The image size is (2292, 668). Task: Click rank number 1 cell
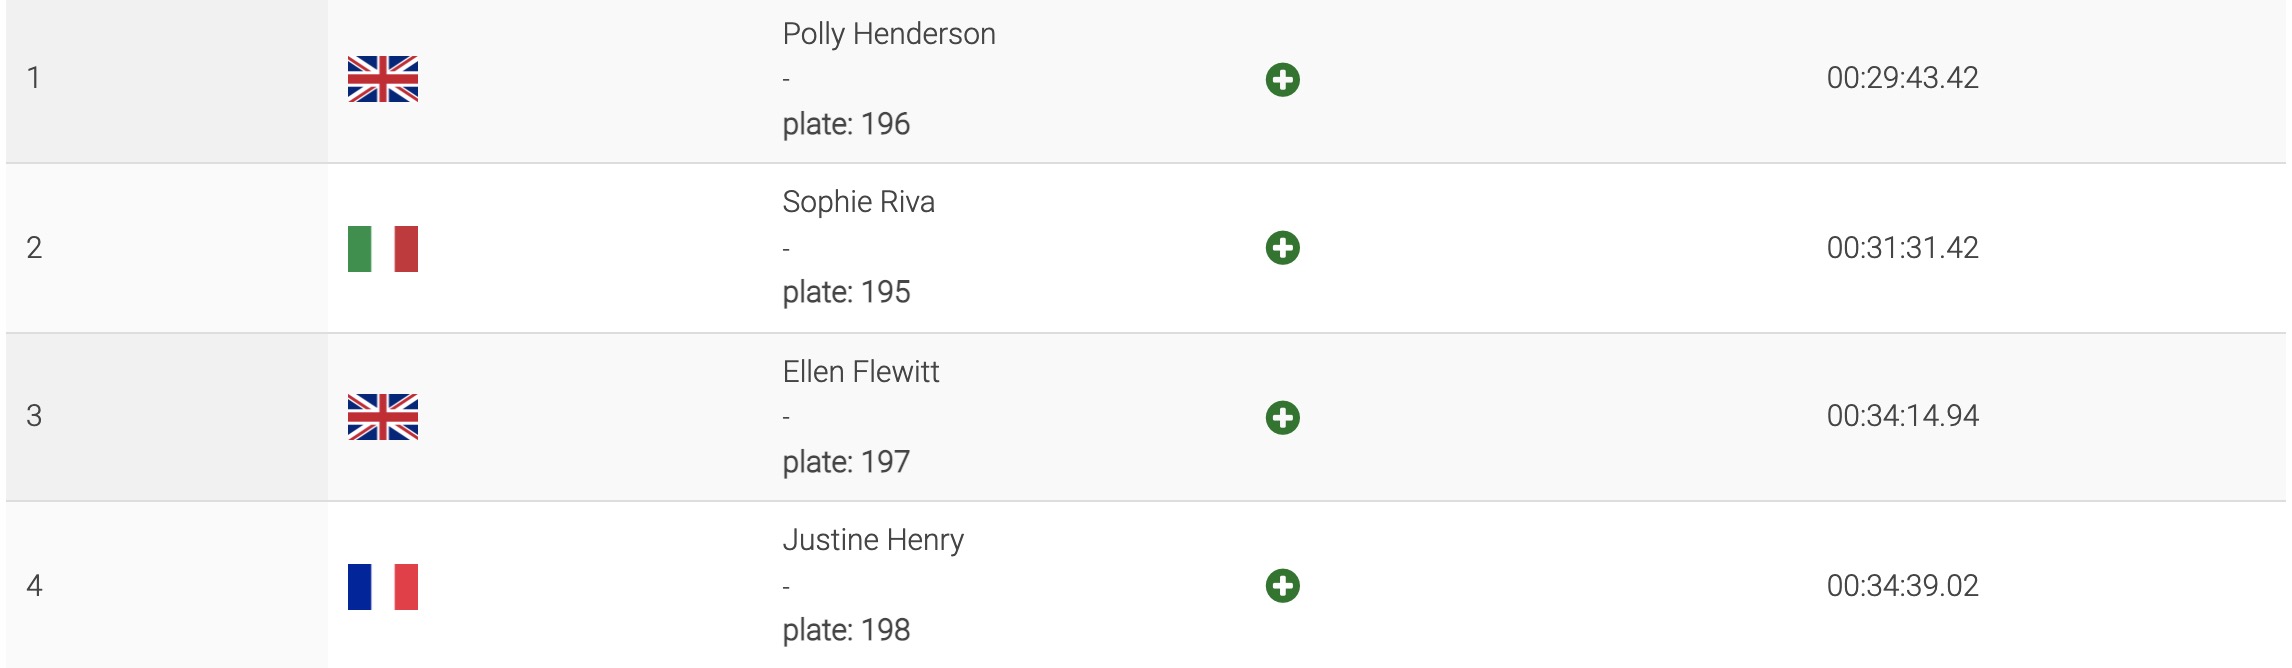(167, 81)
